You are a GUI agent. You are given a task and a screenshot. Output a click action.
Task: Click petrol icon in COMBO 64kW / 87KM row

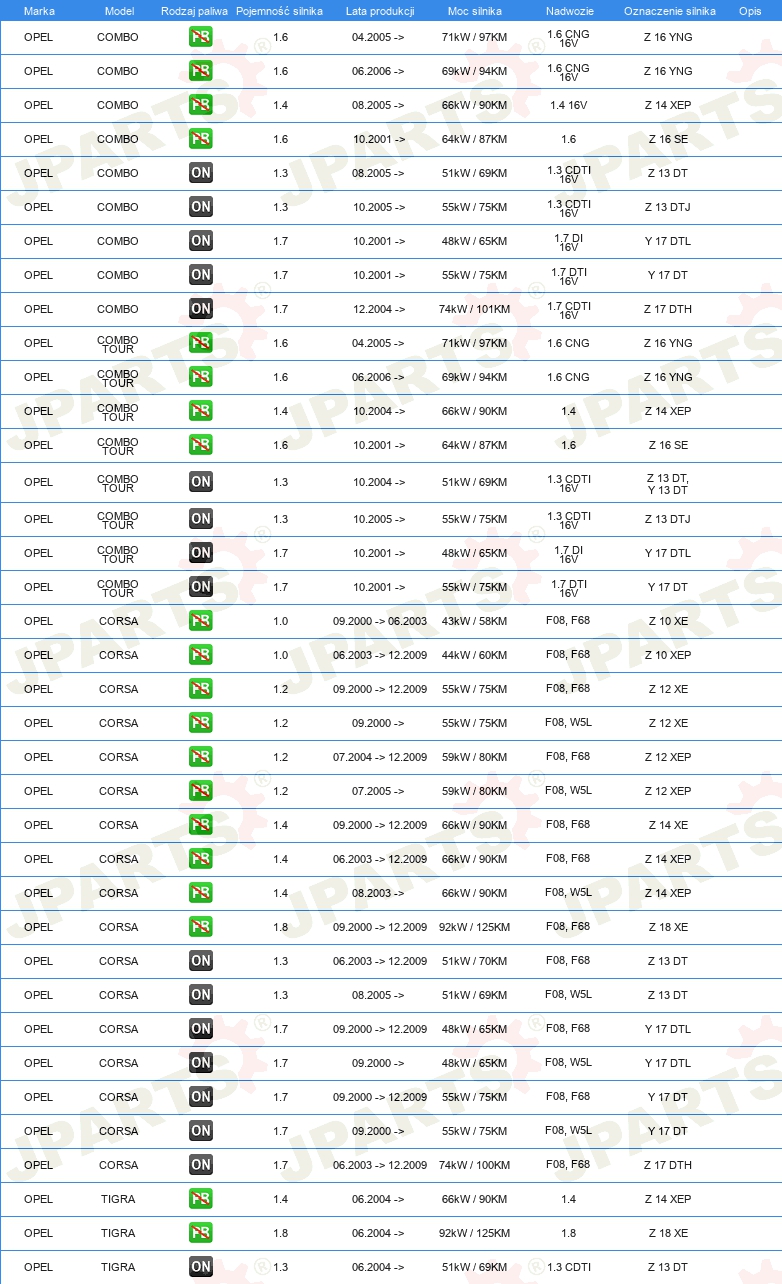coord(201,139)
